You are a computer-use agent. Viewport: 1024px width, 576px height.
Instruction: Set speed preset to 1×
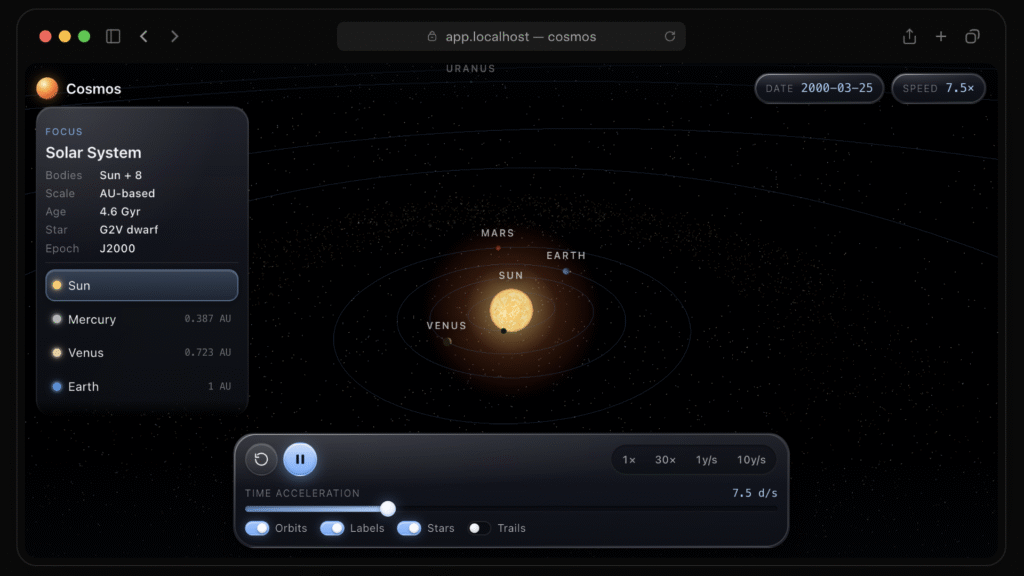pos(629,460)
